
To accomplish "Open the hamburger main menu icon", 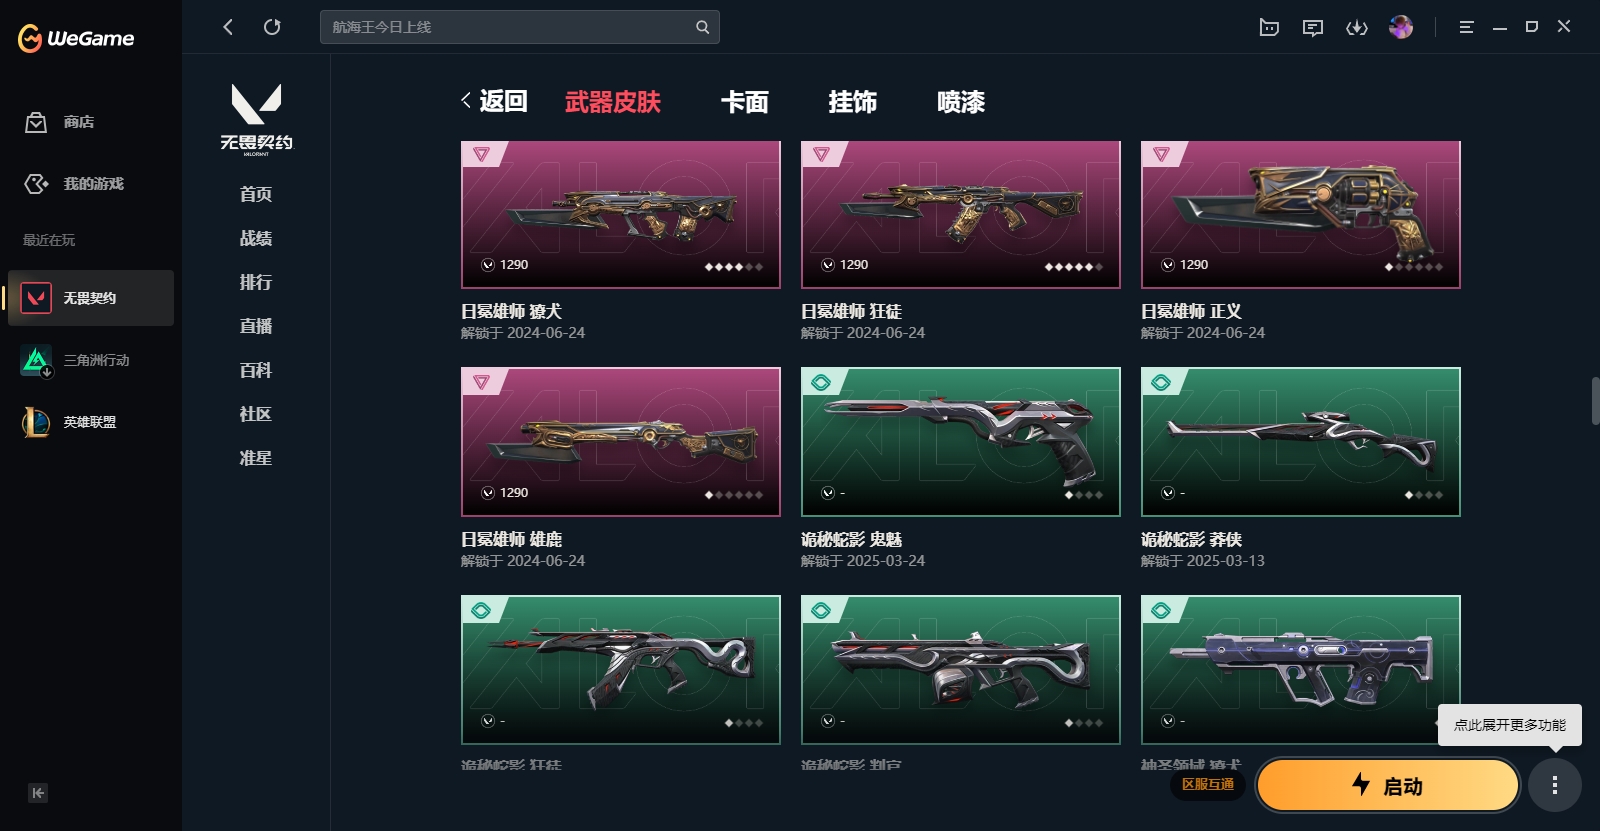I will click(x=1466, y=27).
